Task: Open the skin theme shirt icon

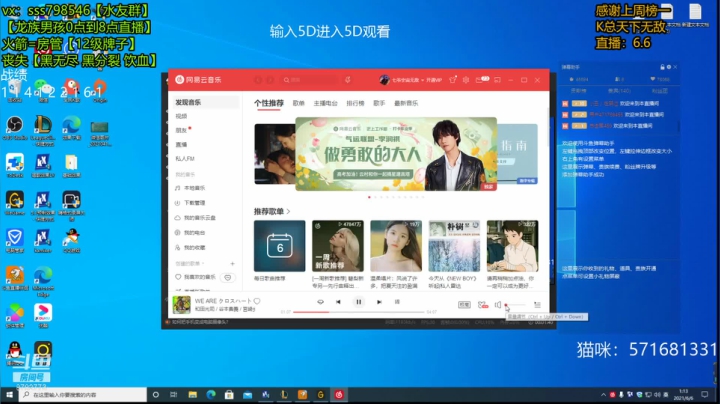Action: coord(452,80)
